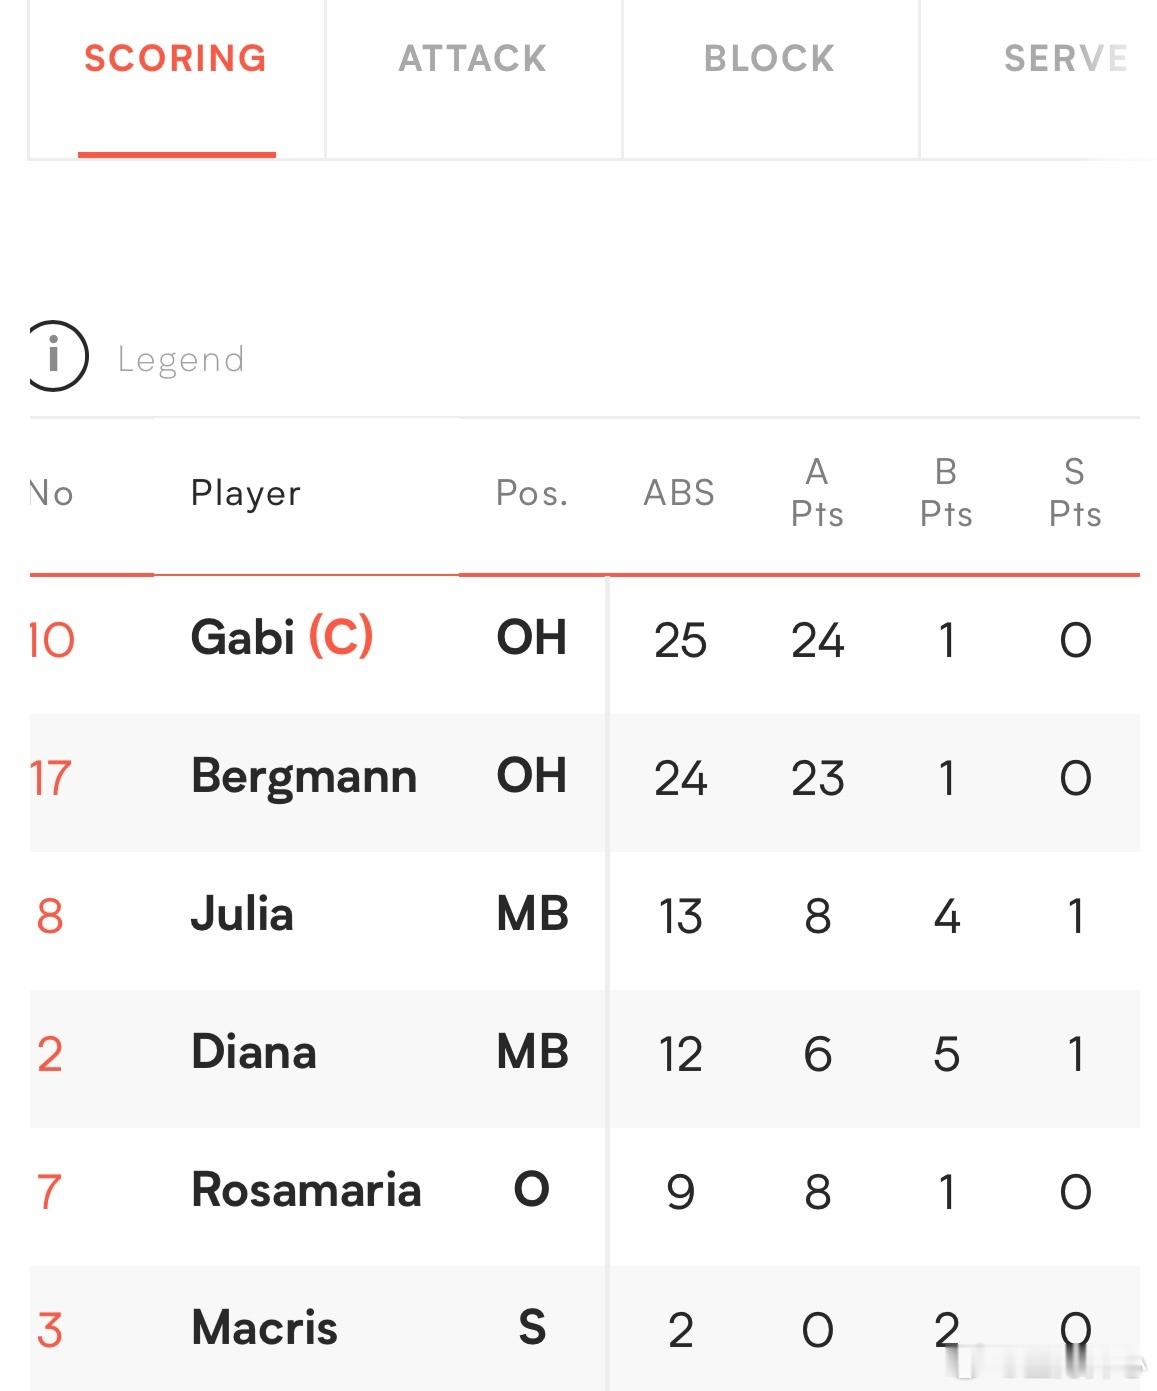The width and height of the screenshot is (1157, 1391).
Task: Sort by the A Pts column header
Action: click(x=817, y=493)
